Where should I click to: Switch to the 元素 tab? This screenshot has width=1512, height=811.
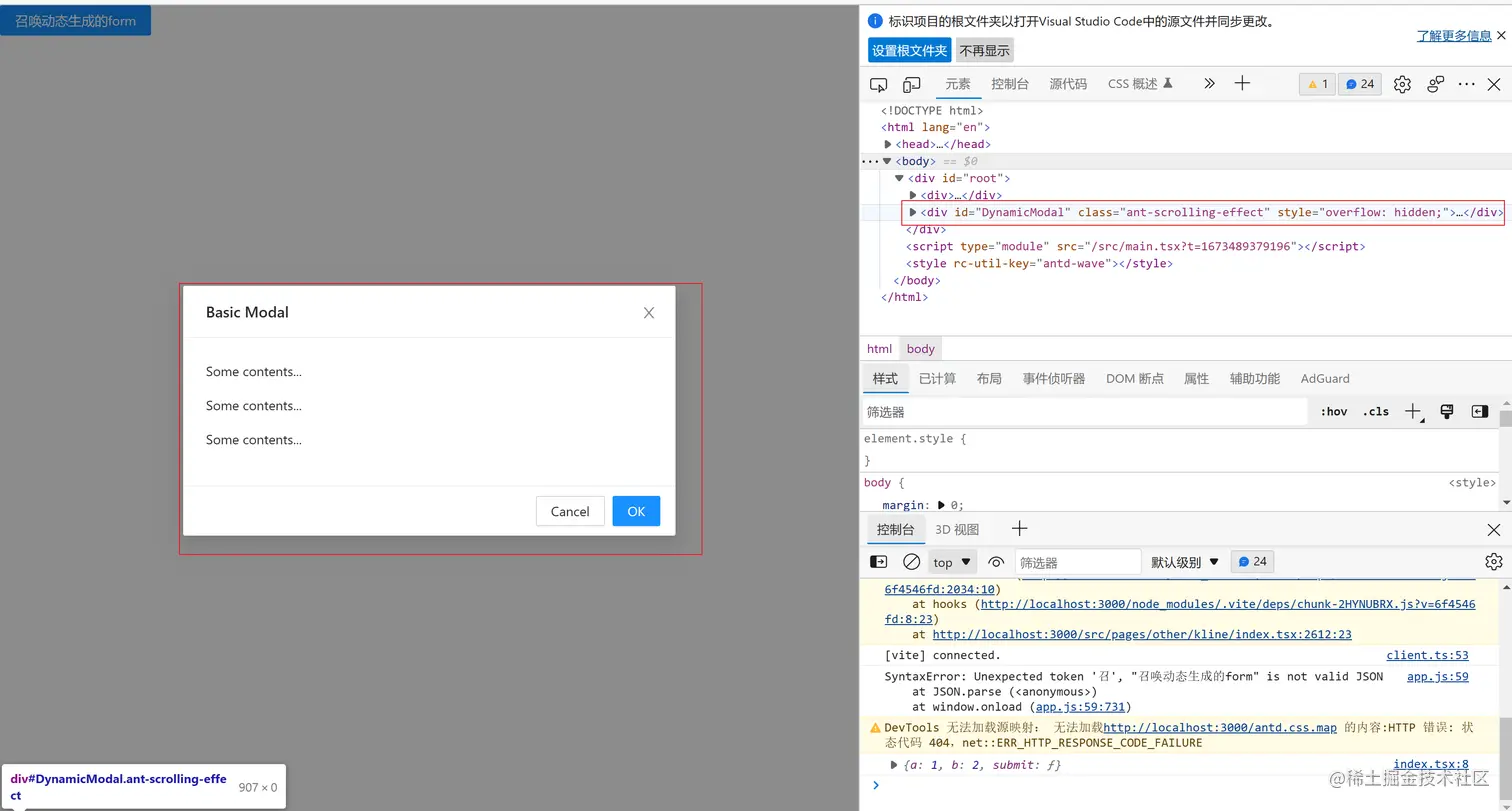tap(958, 84)
